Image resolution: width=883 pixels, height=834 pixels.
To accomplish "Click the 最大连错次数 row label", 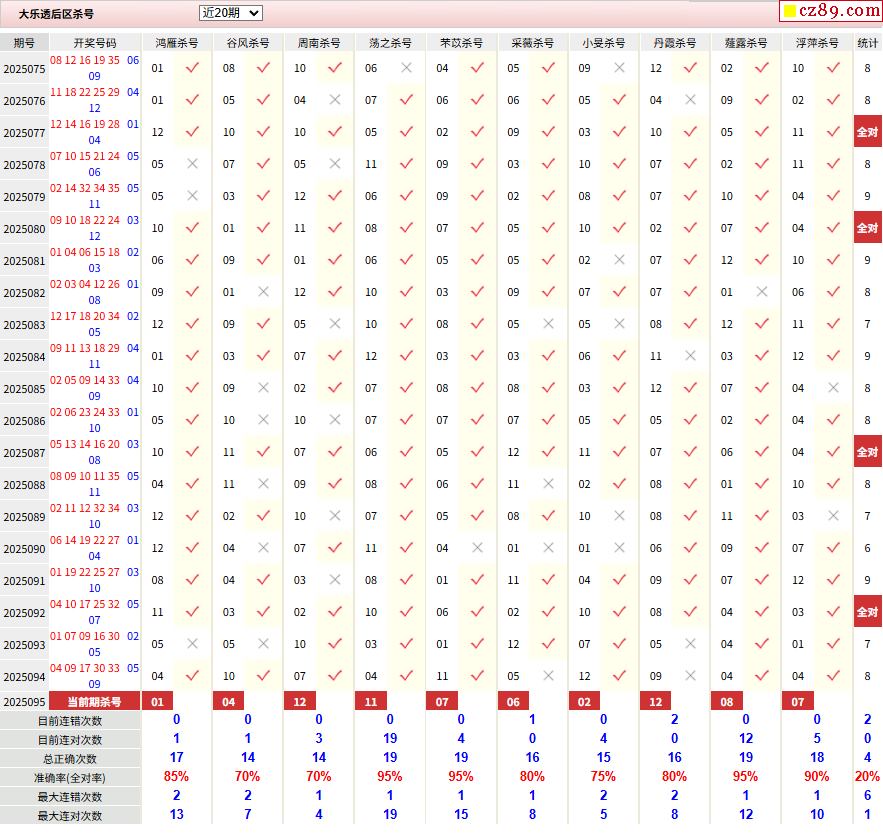I will (70, 797).
